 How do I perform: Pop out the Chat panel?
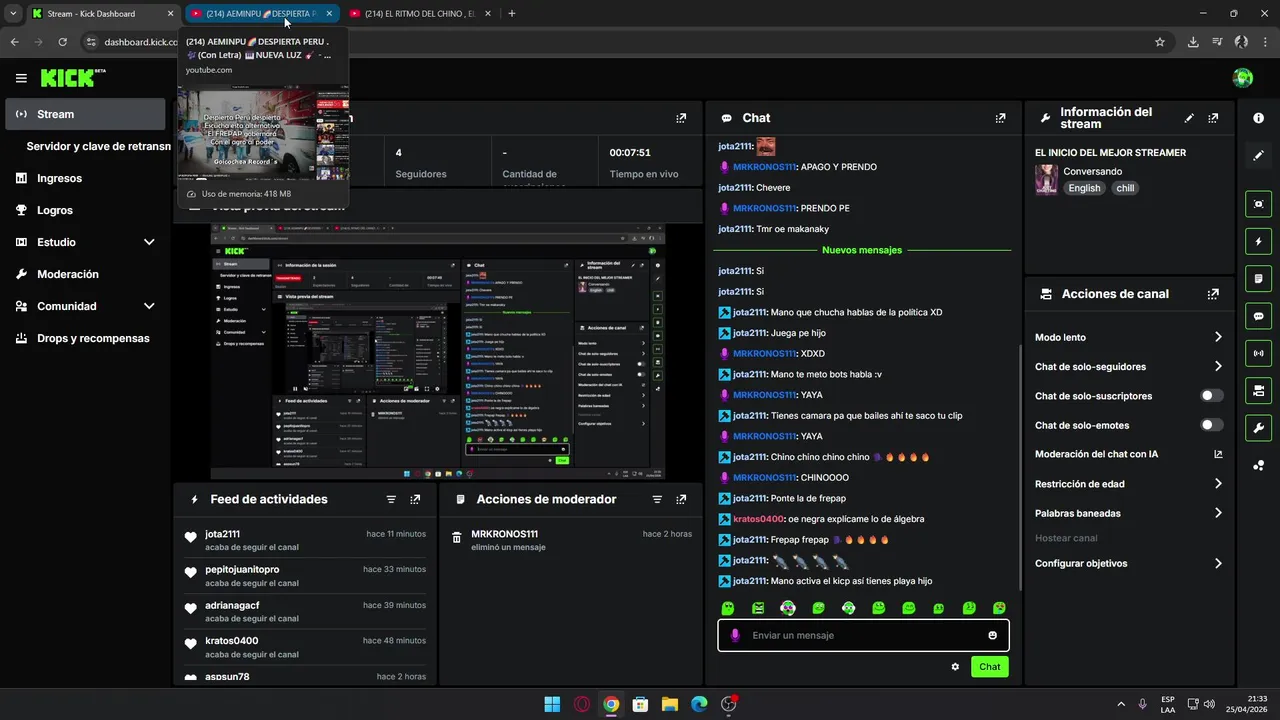click(1000, 118)
